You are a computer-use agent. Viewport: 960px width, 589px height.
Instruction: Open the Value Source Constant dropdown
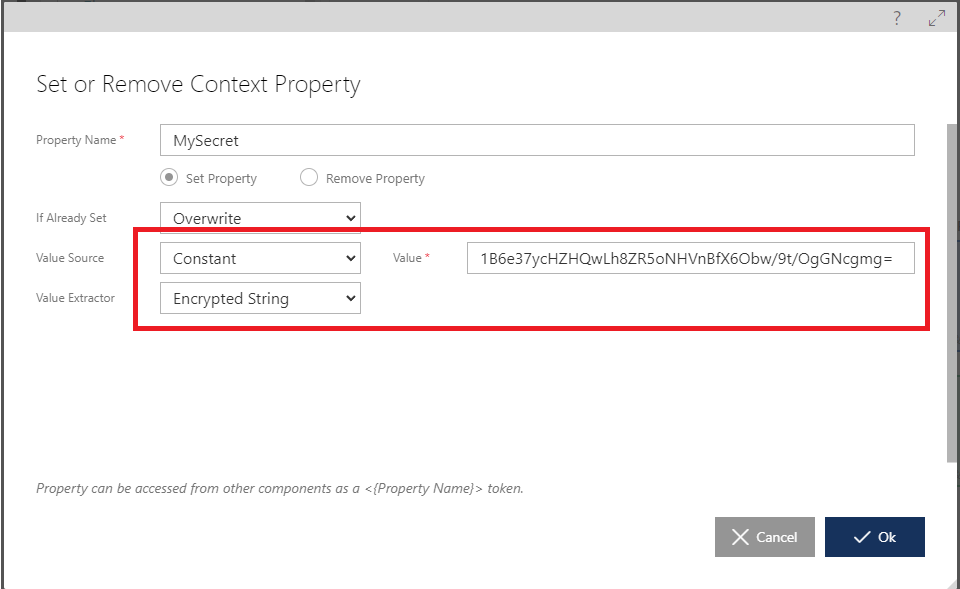point(260,258)
